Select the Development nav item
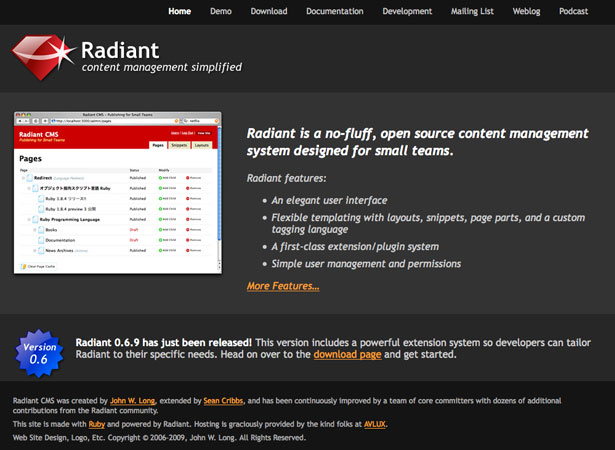This screenshot has width=615, height=450. [x=407, y=11]
